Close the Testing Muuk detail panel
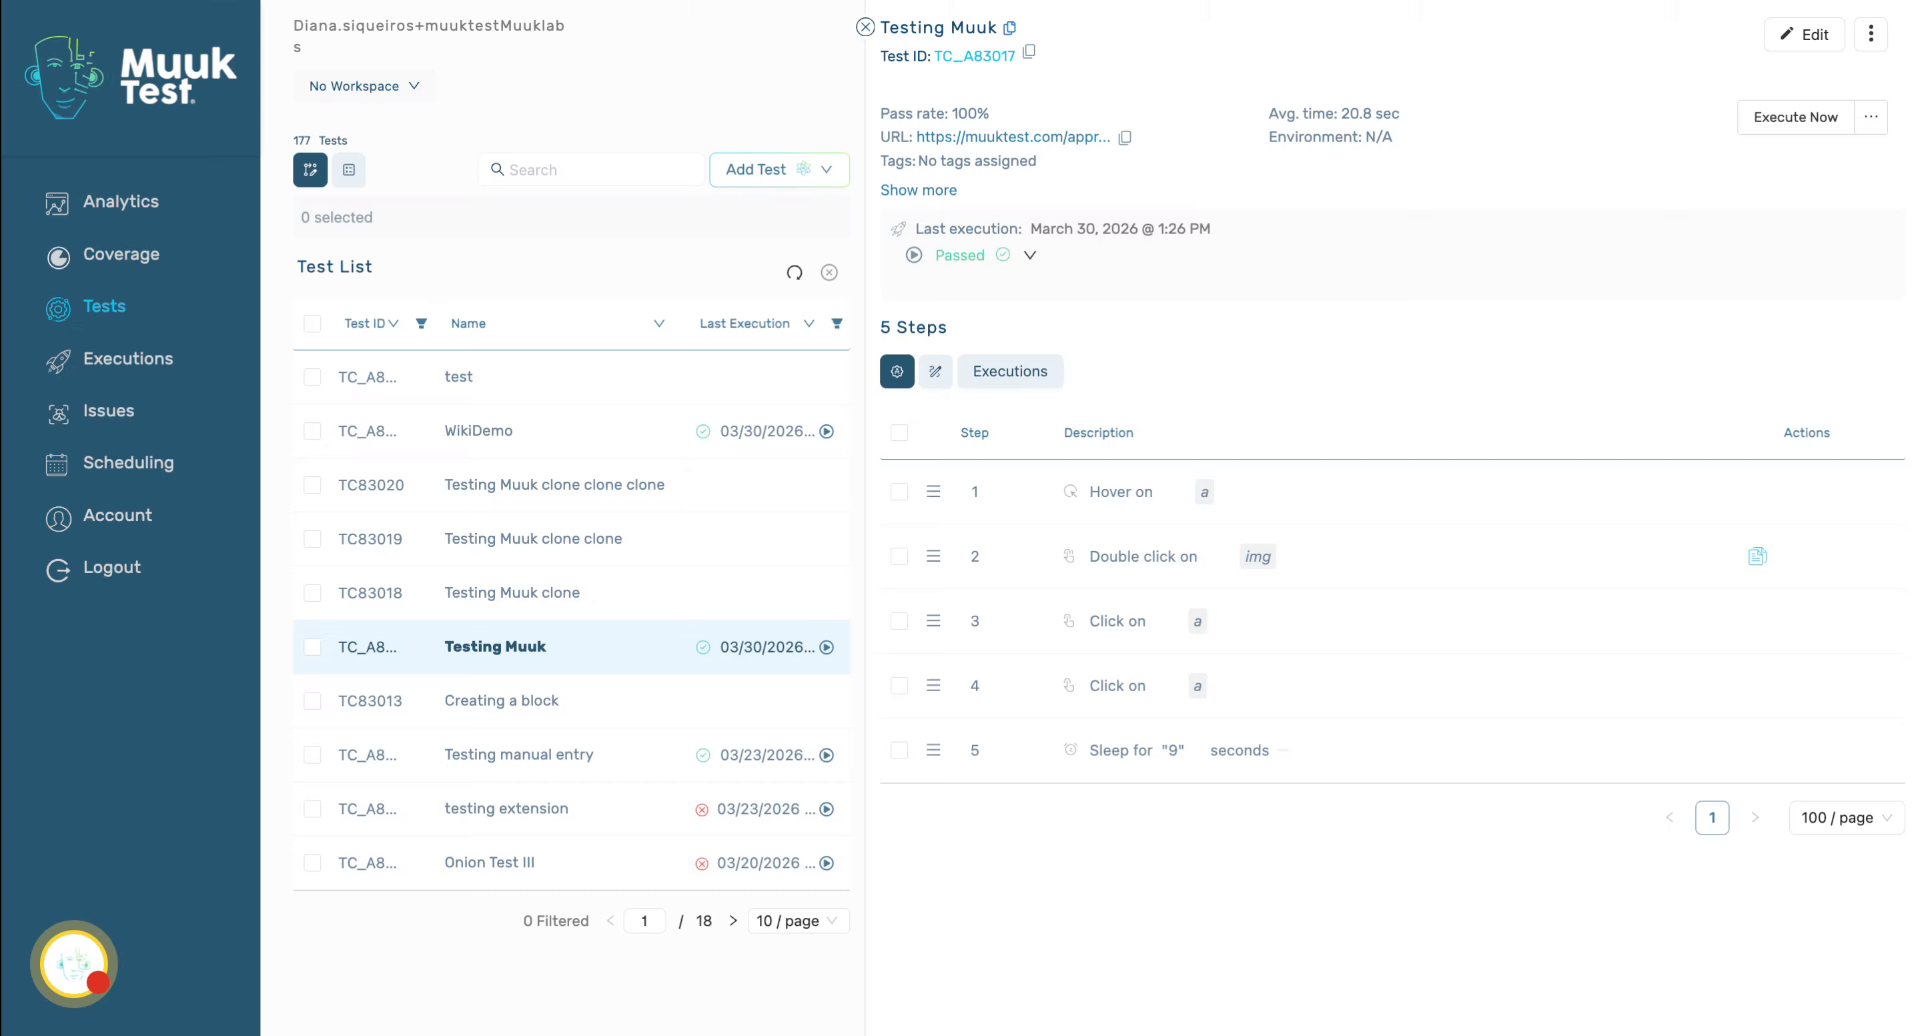This screenshot has width=1920, height=1036. pos(866,27)
